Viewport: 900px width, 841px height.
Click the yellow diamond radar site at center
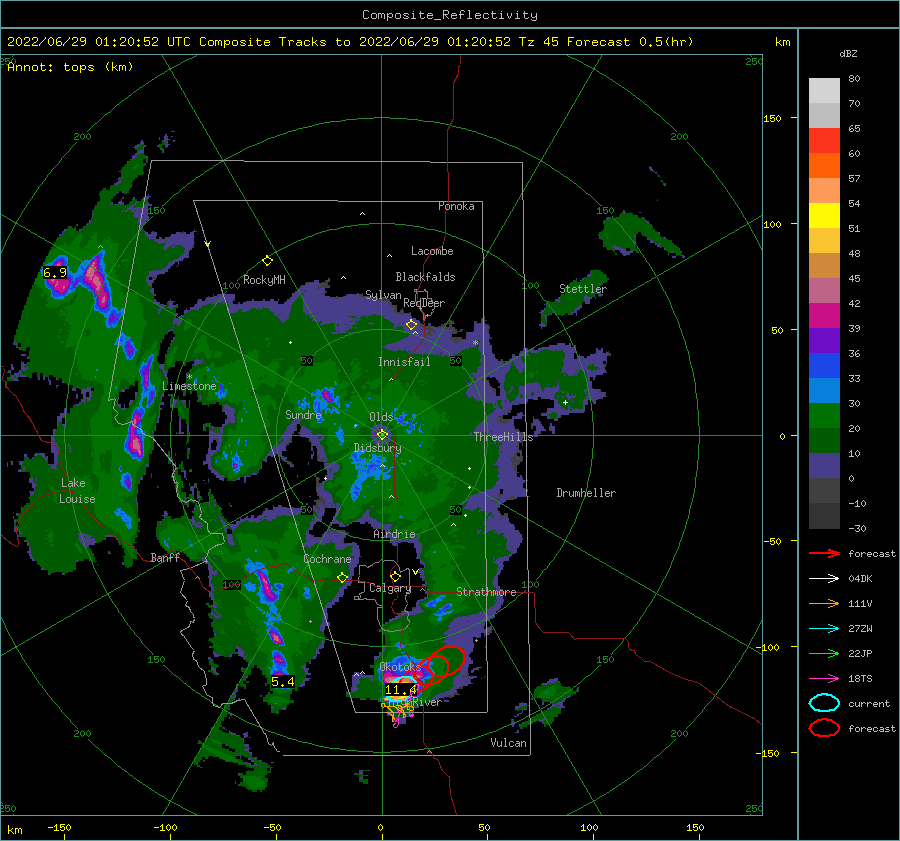(x=382, y=435)
